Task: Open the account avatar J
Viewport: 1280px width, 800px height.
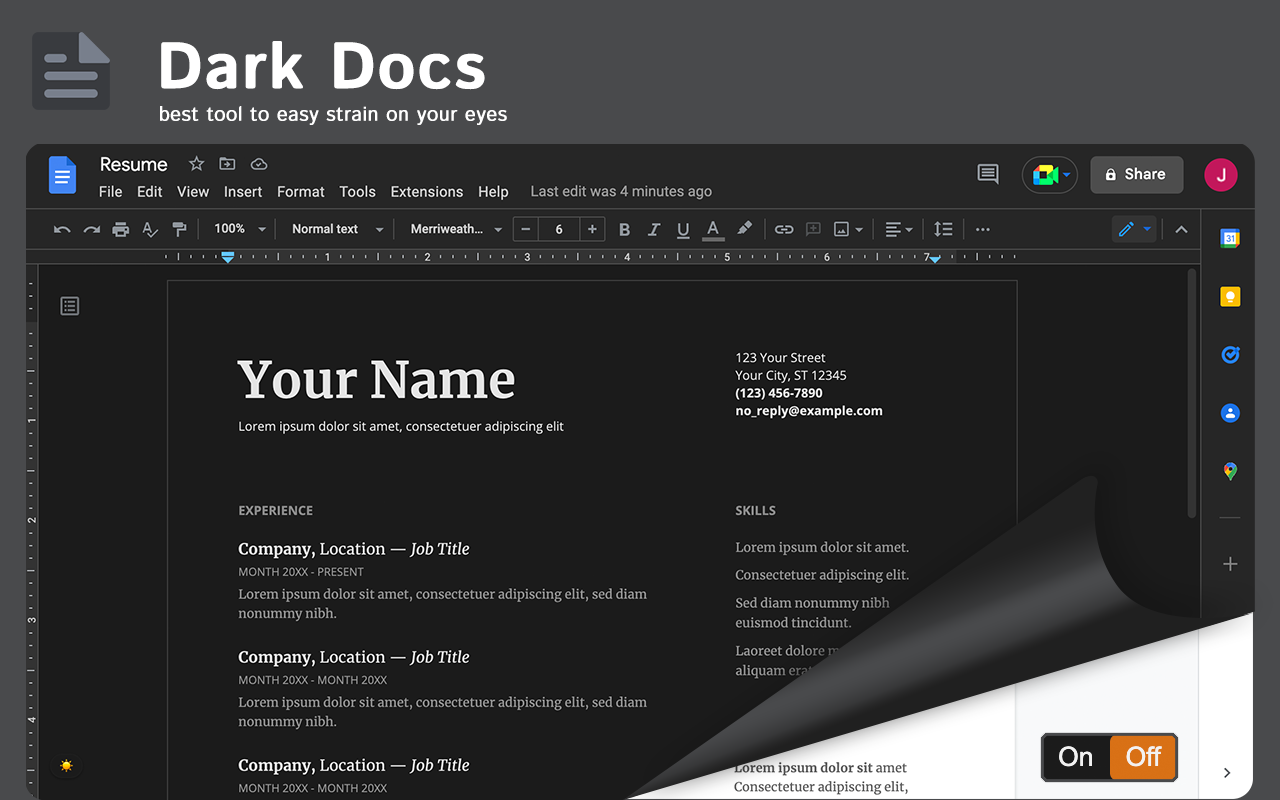Action: point(1221,175)
